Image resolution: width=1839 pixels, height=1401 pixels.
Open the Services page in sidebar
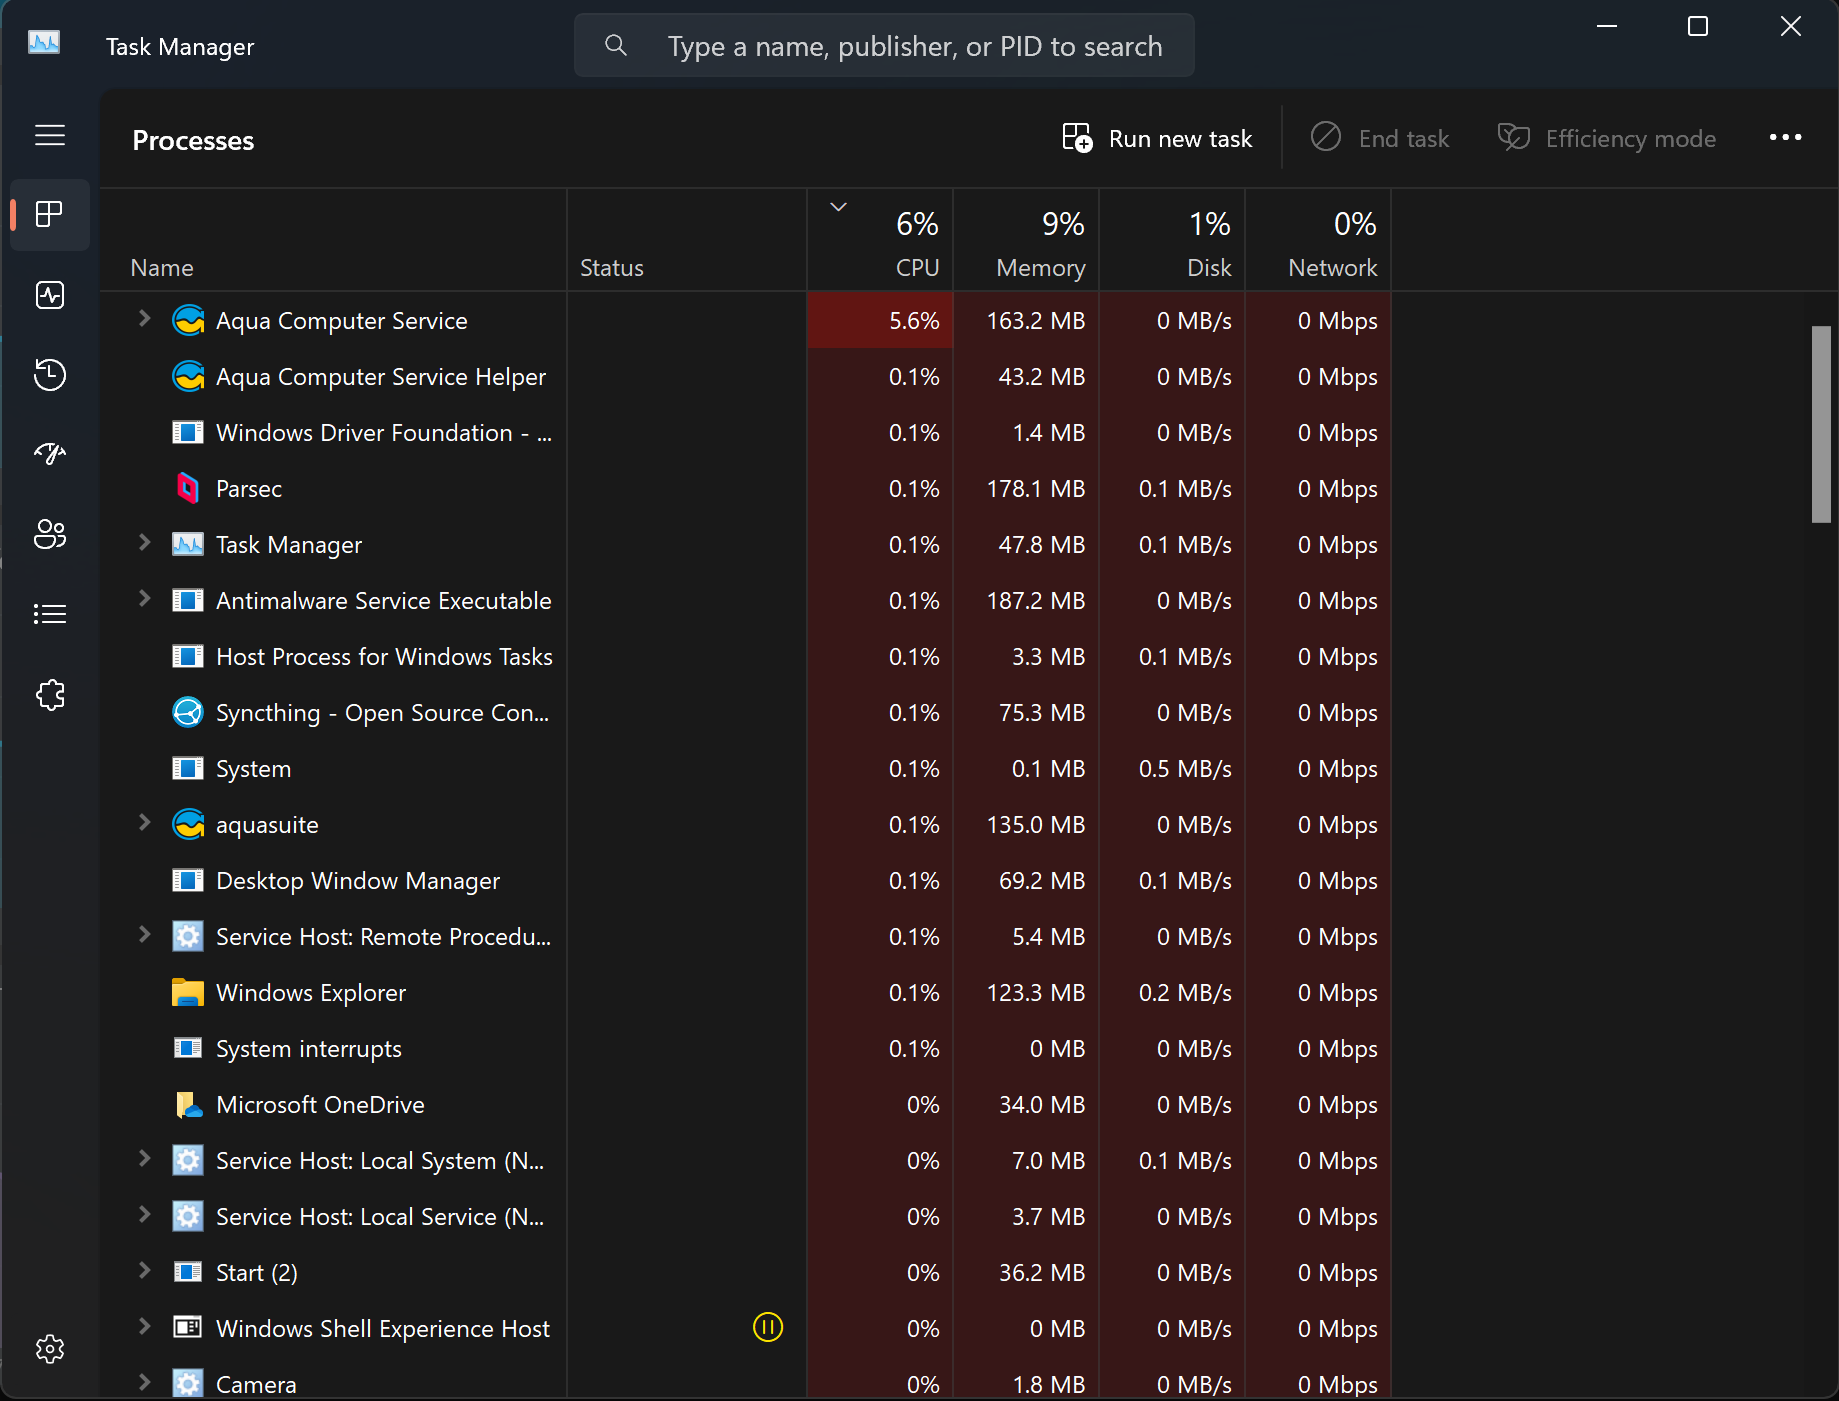[50, 695]
